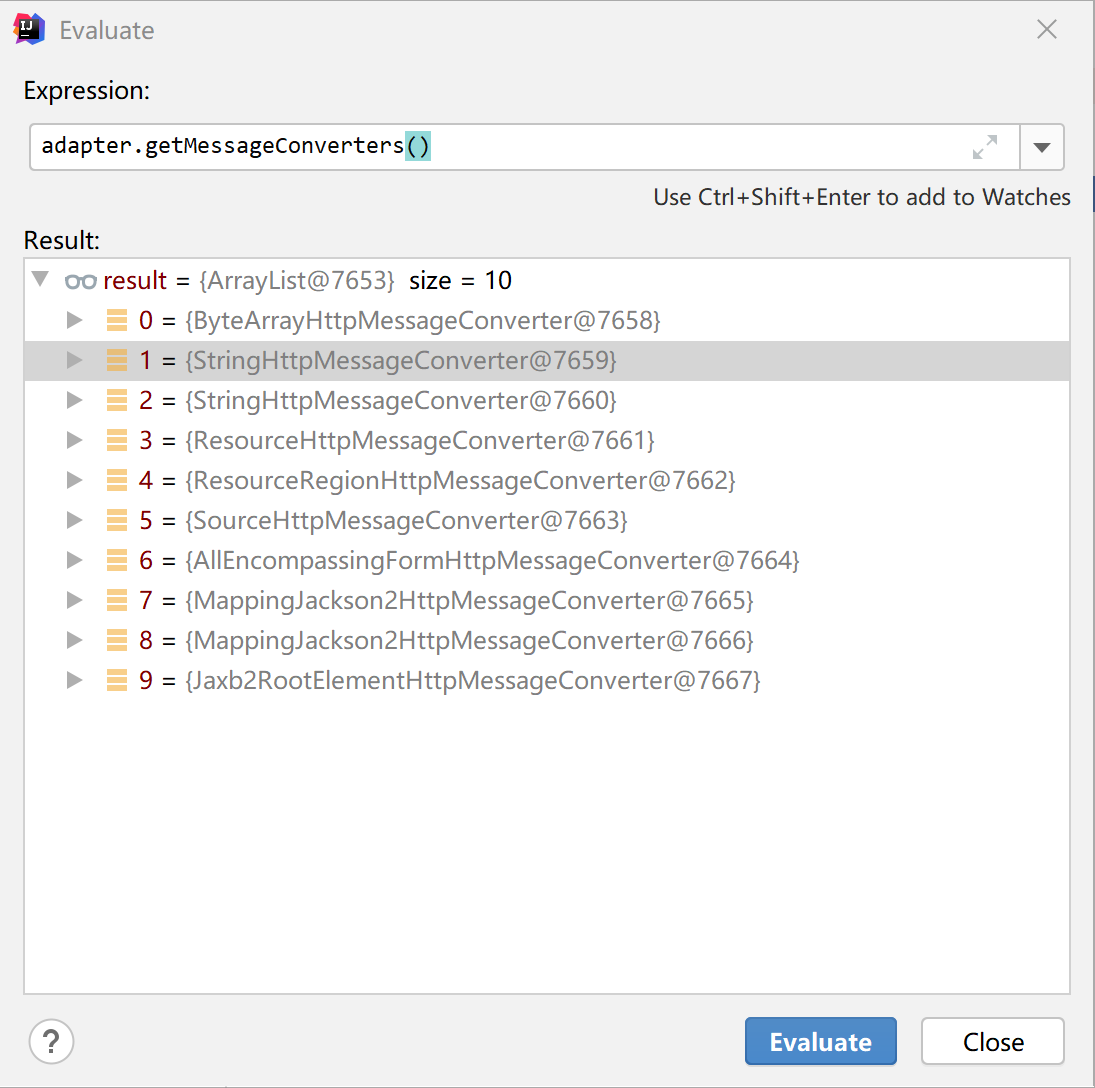The height and width of the screenshot is (1088, 1095).
Task: Select MappingJackson2HttpMessageConverter@7665 row
Action: tap(470, 601)
